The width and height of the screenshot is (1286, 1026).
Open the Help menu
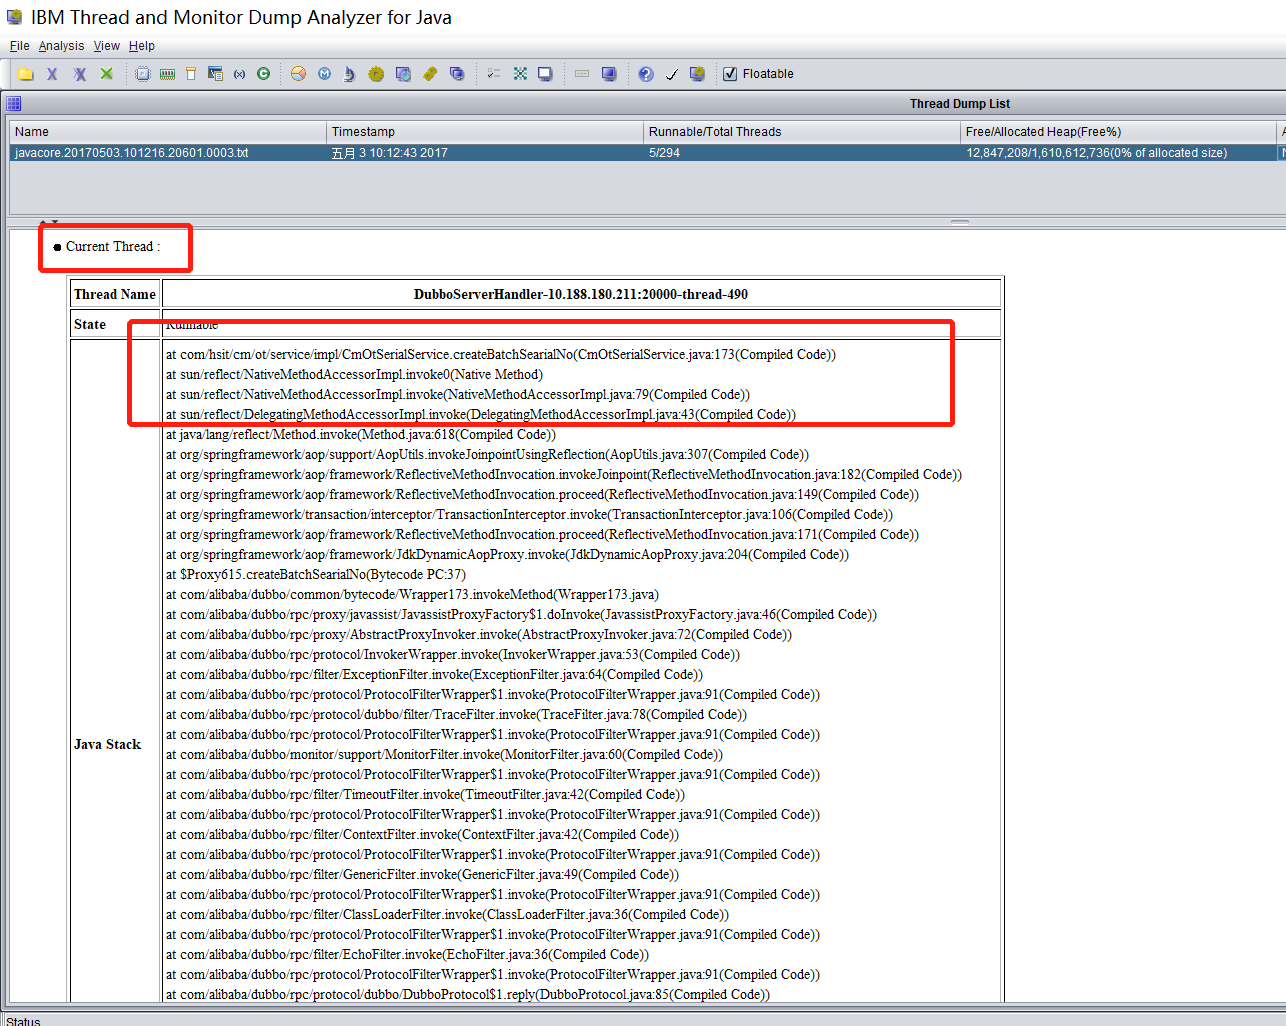[142, 46]
